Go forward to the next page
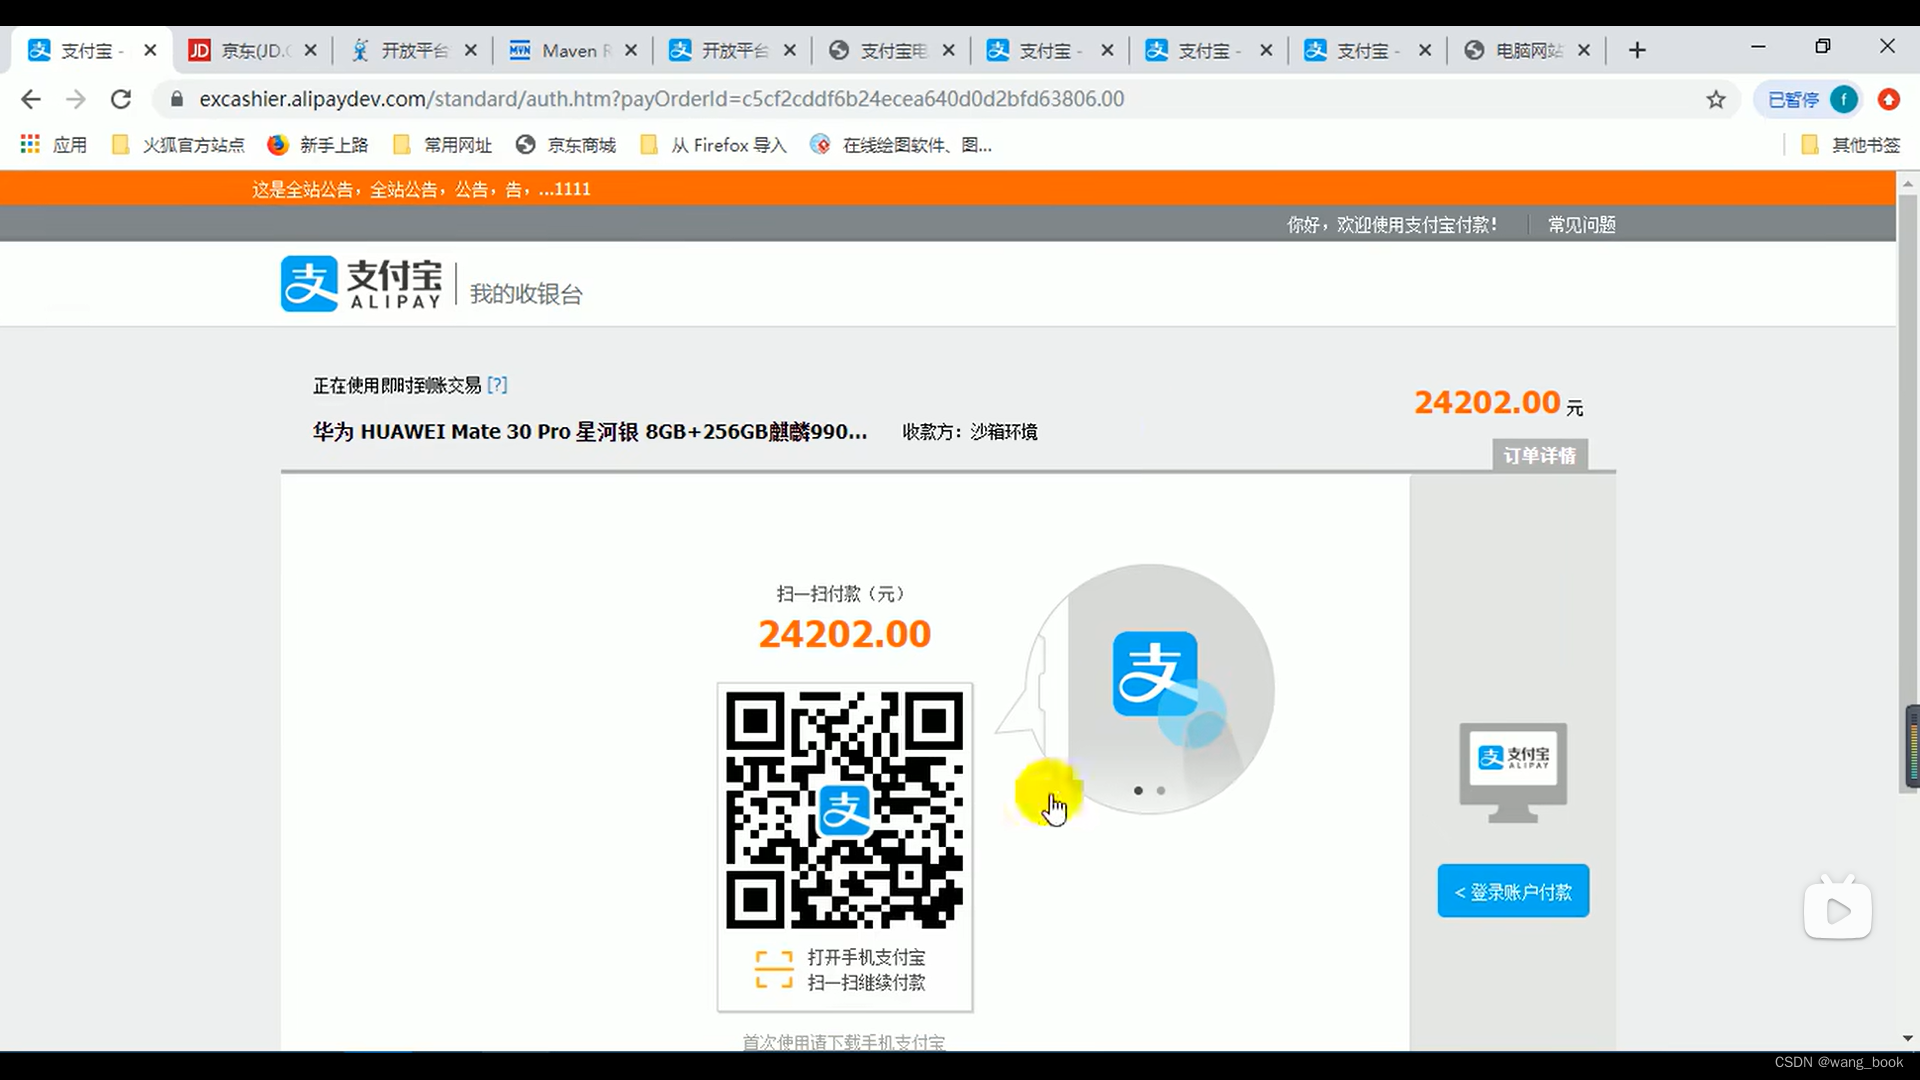 pyautogui.click(x=76, y=99)
